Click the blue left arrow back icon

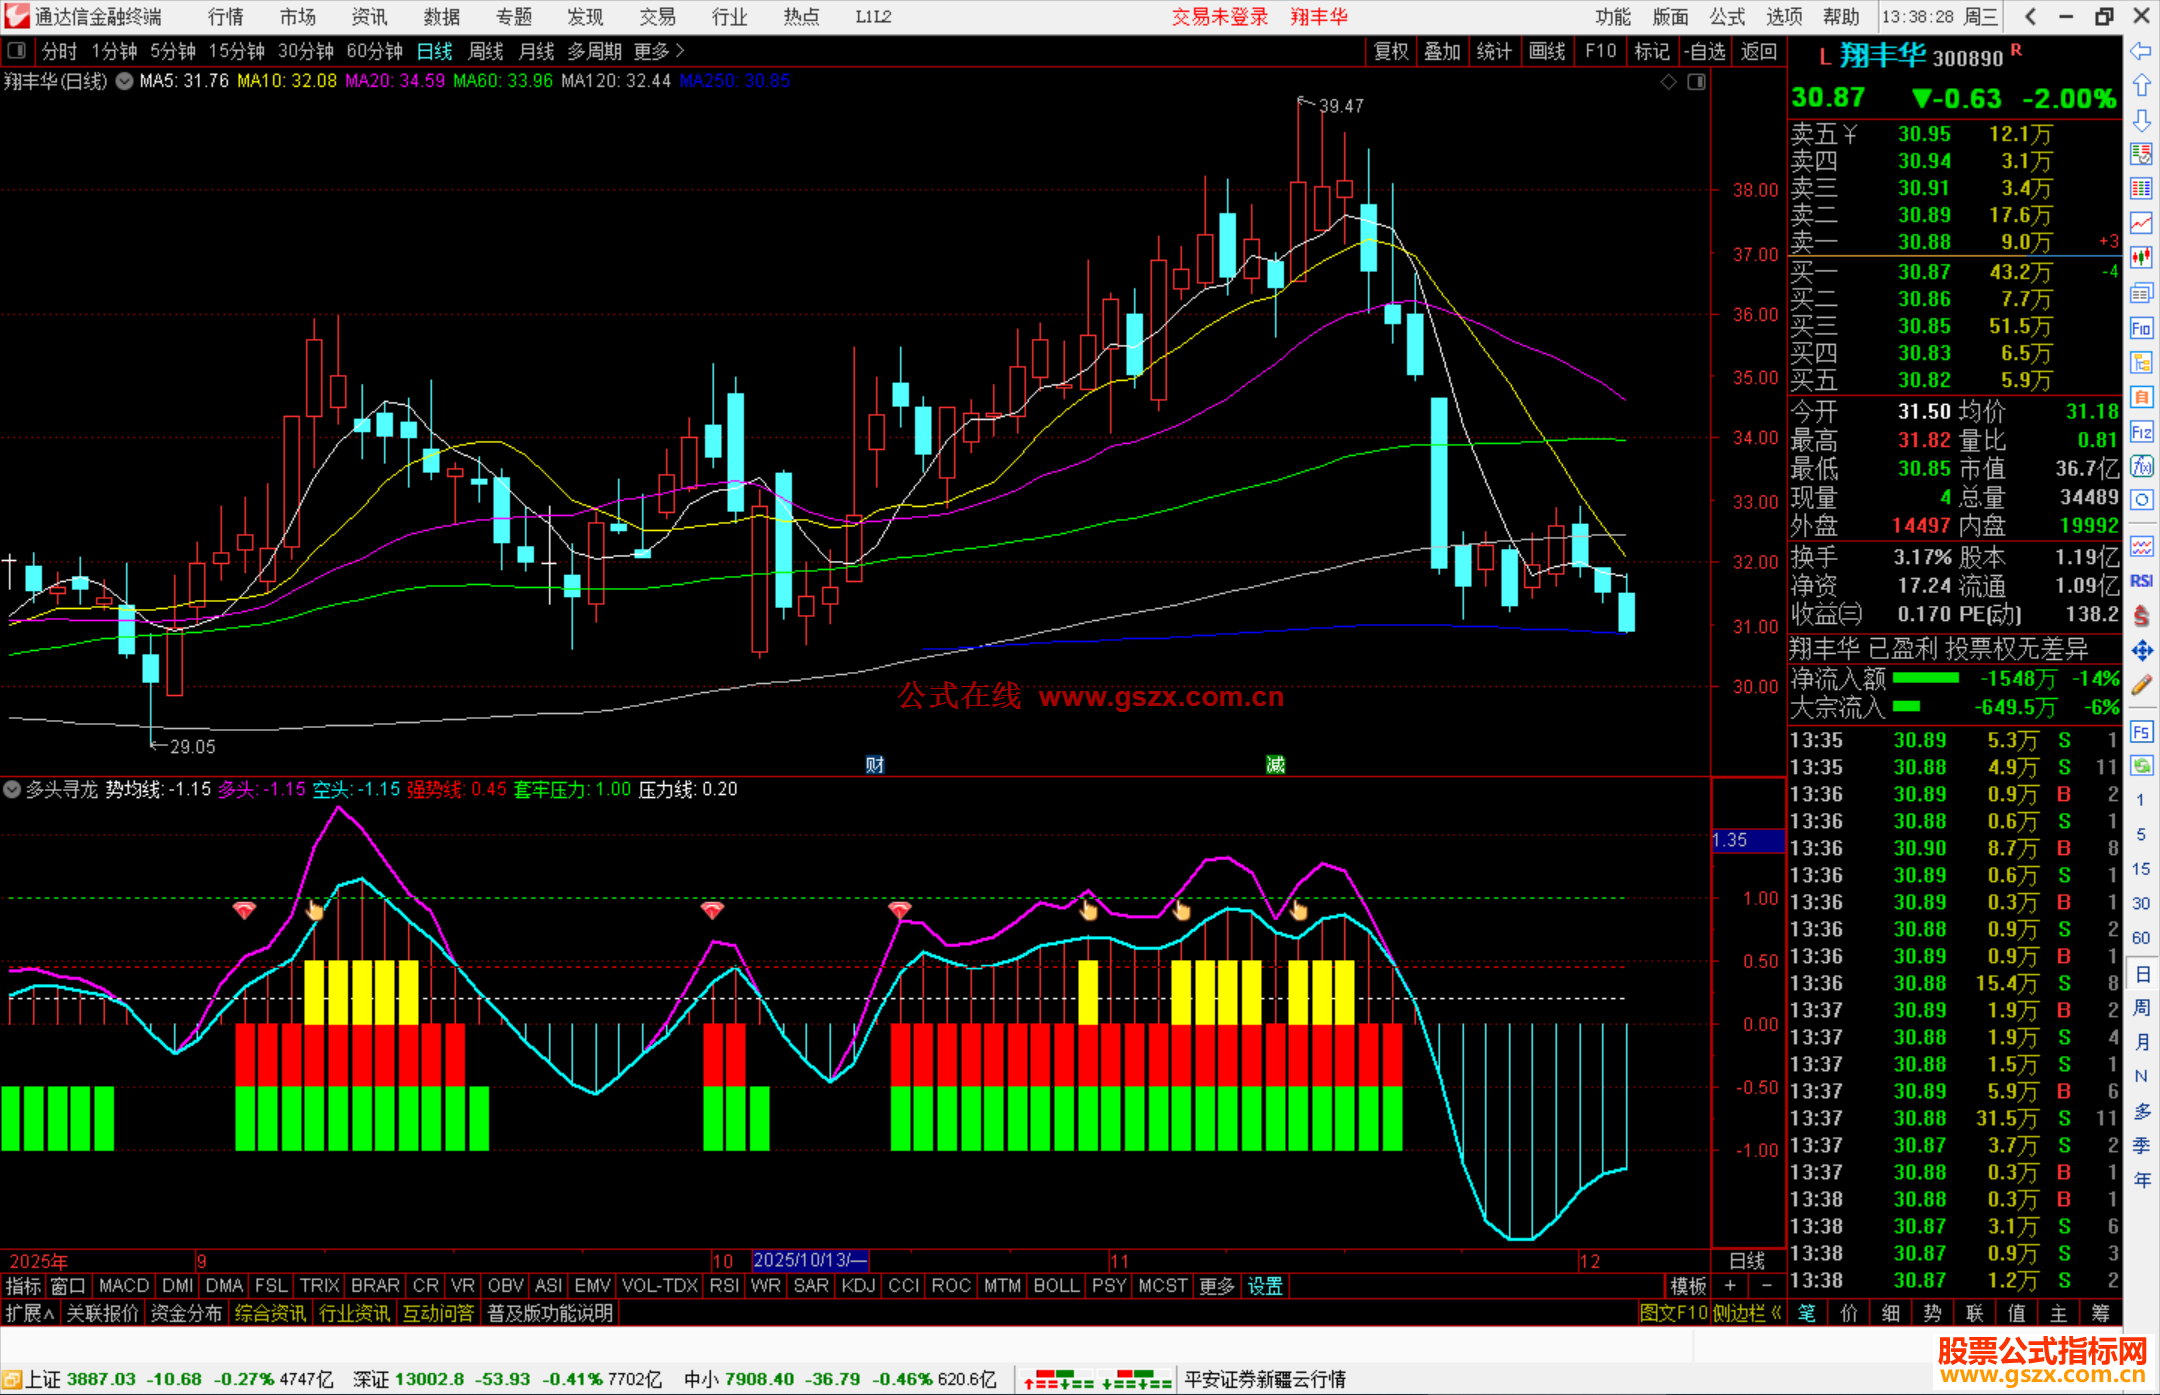coord(2141,51)
